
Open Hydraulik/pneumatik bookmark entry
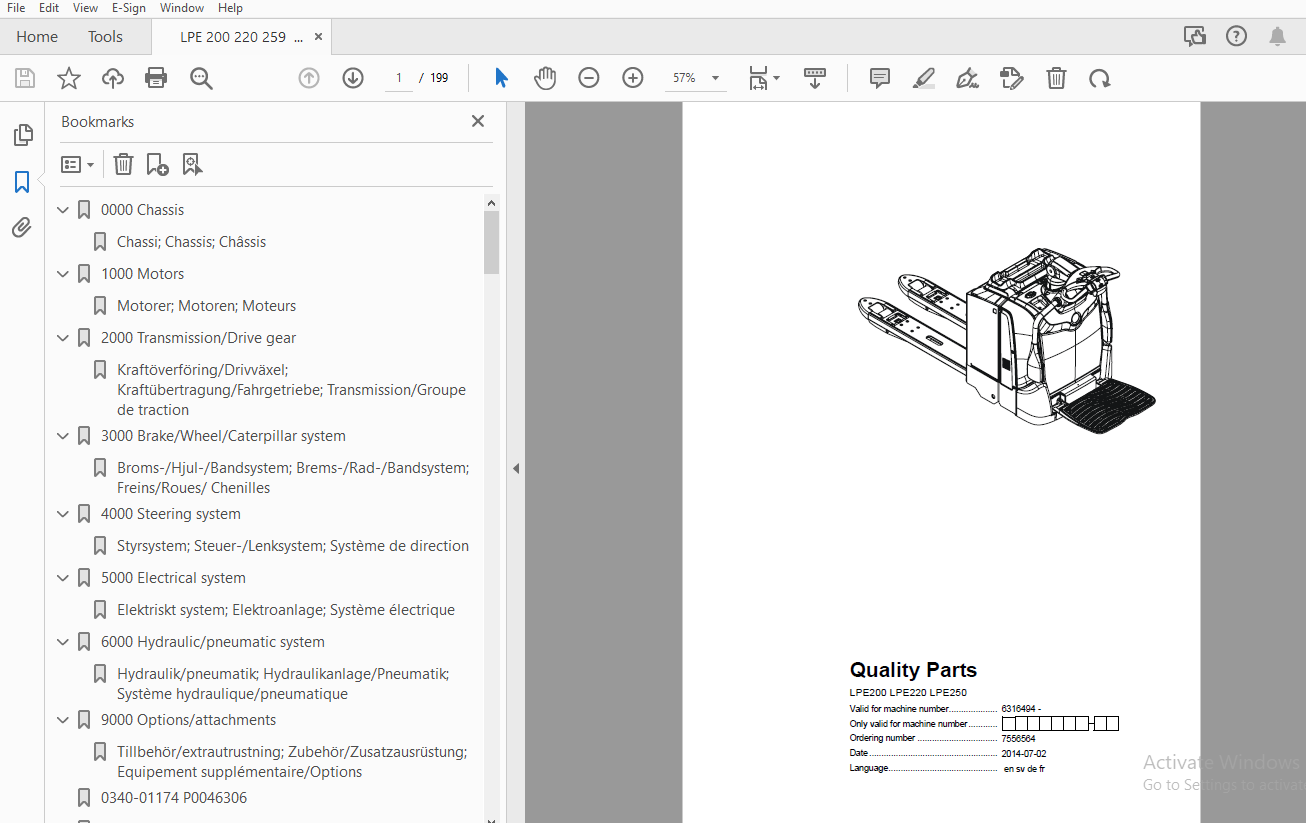click(283, 684)
